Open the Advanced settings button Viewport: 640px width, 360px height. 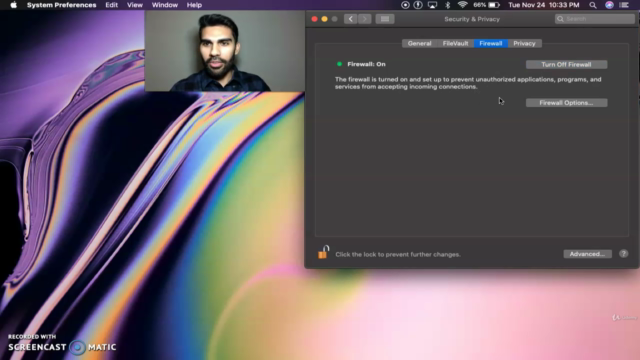pos(587,254)
